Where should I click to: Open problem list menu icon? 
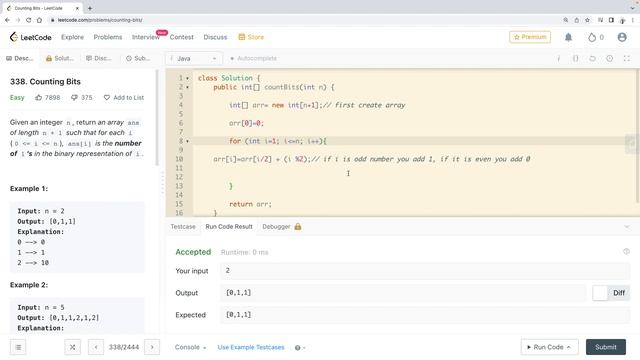point(18,347)
